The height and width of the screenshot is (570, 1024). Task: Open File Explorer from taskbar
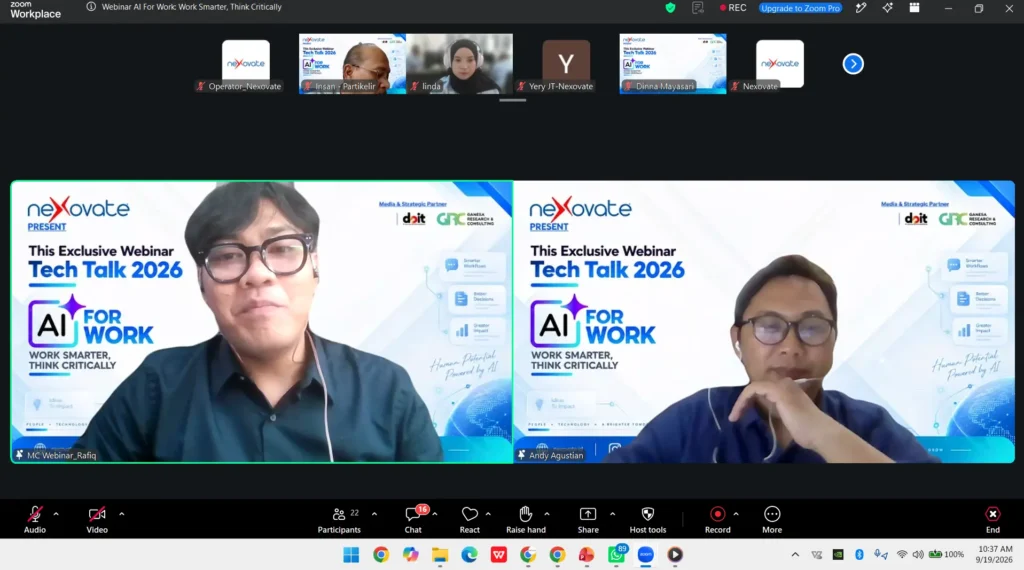440,555
